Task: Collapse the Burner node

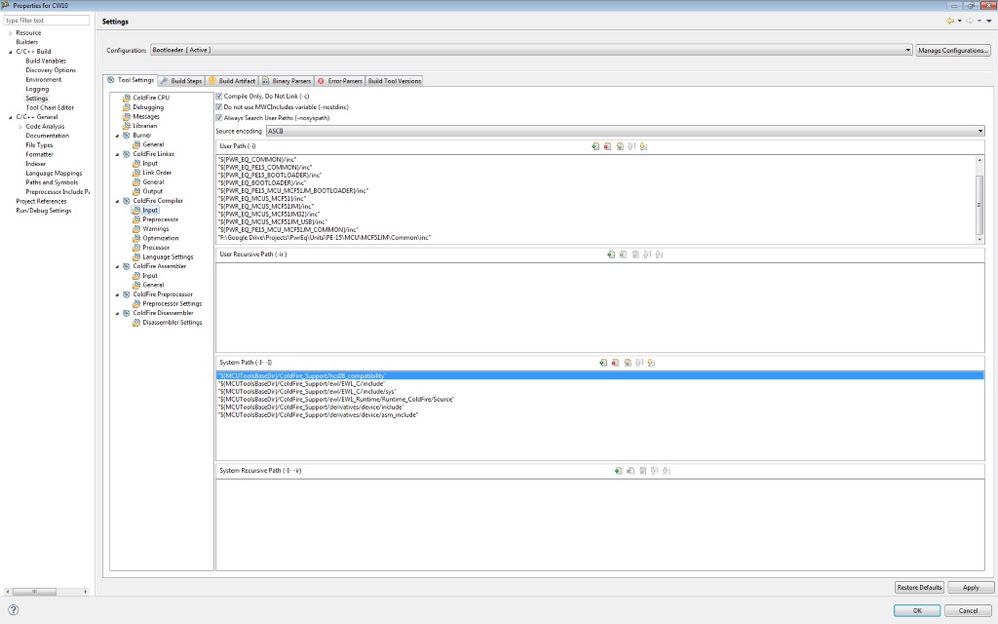Action: [117, 136]
